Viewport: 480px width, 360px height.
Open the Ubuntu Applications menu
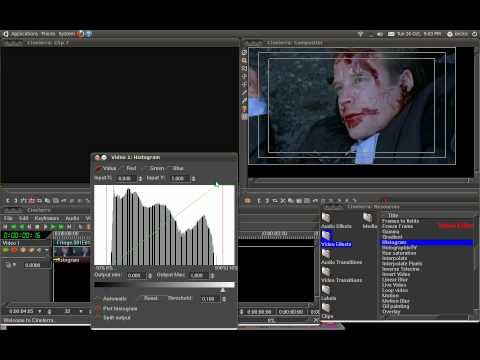(x=24, y=34)
